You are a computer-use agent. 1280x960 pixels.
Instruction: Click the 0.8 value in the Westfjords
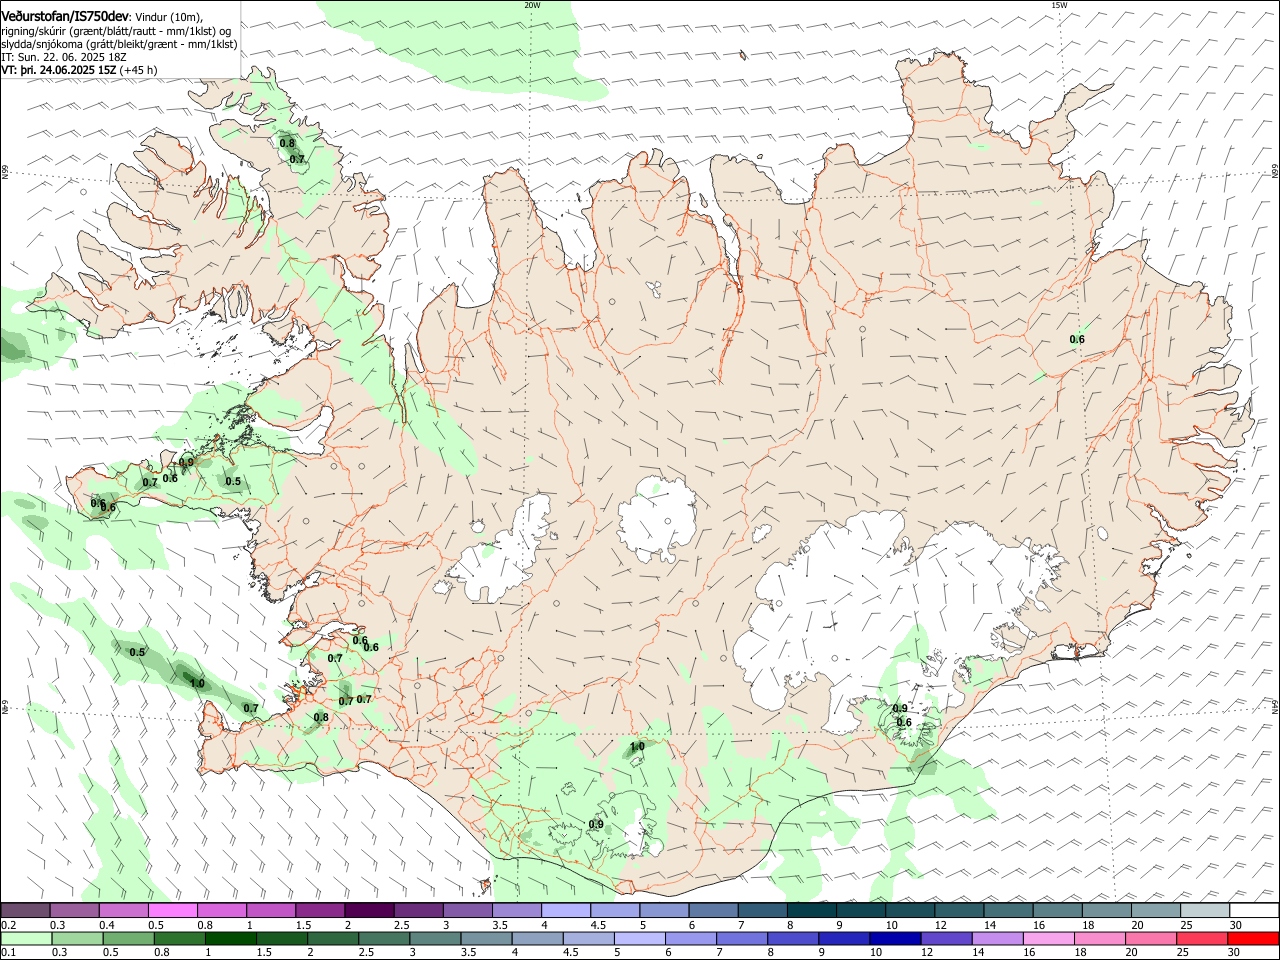(287, 144)
